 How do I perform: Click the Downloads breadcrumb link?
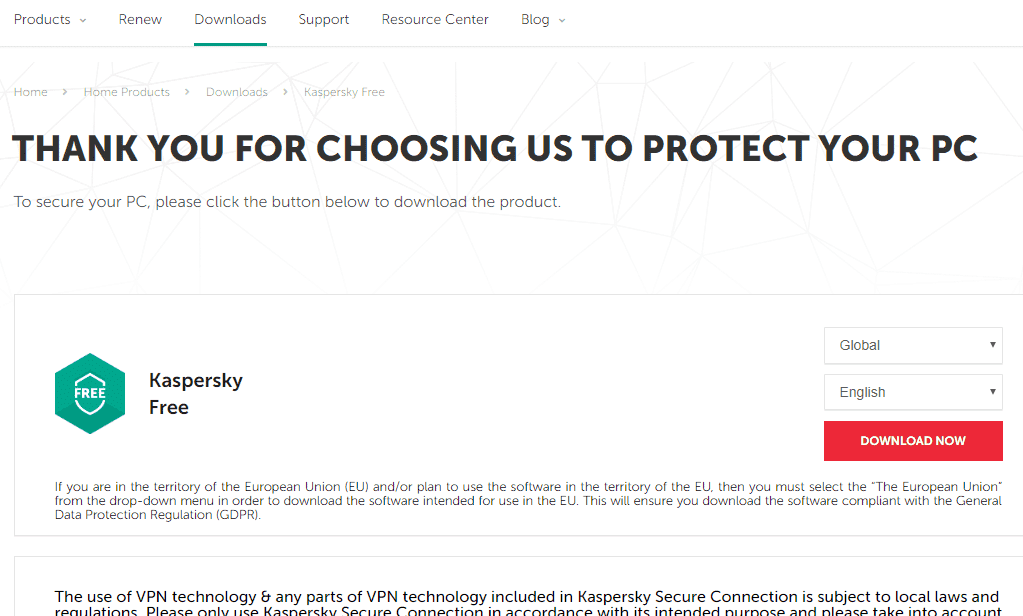click(x=236, y=91)
